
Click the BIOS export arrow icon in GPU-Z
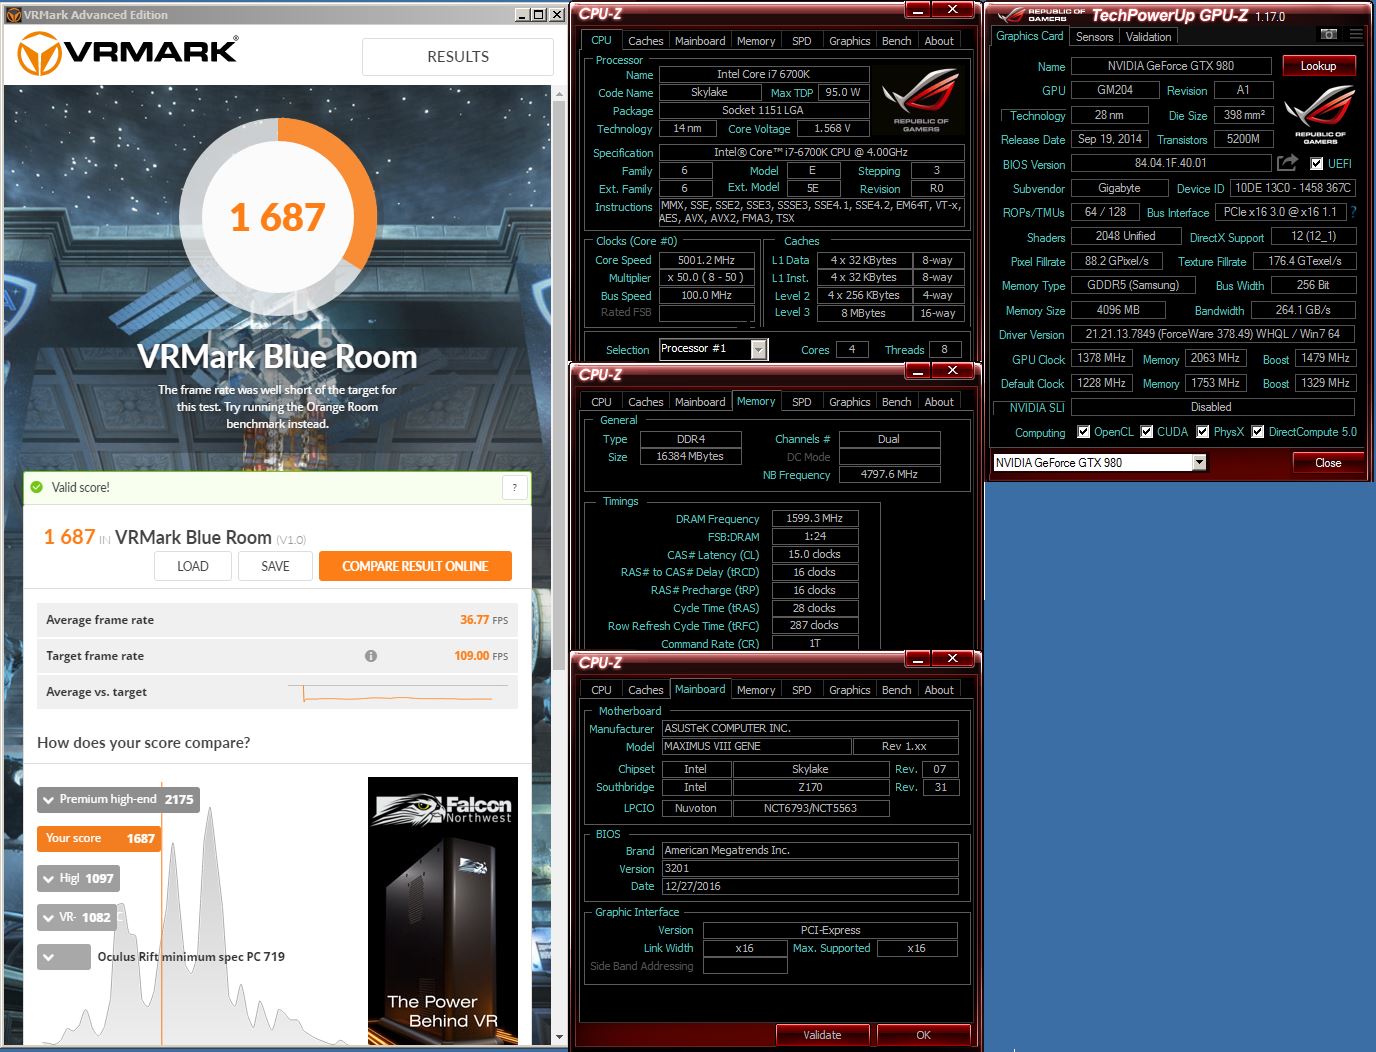(x=1288, y=163)
